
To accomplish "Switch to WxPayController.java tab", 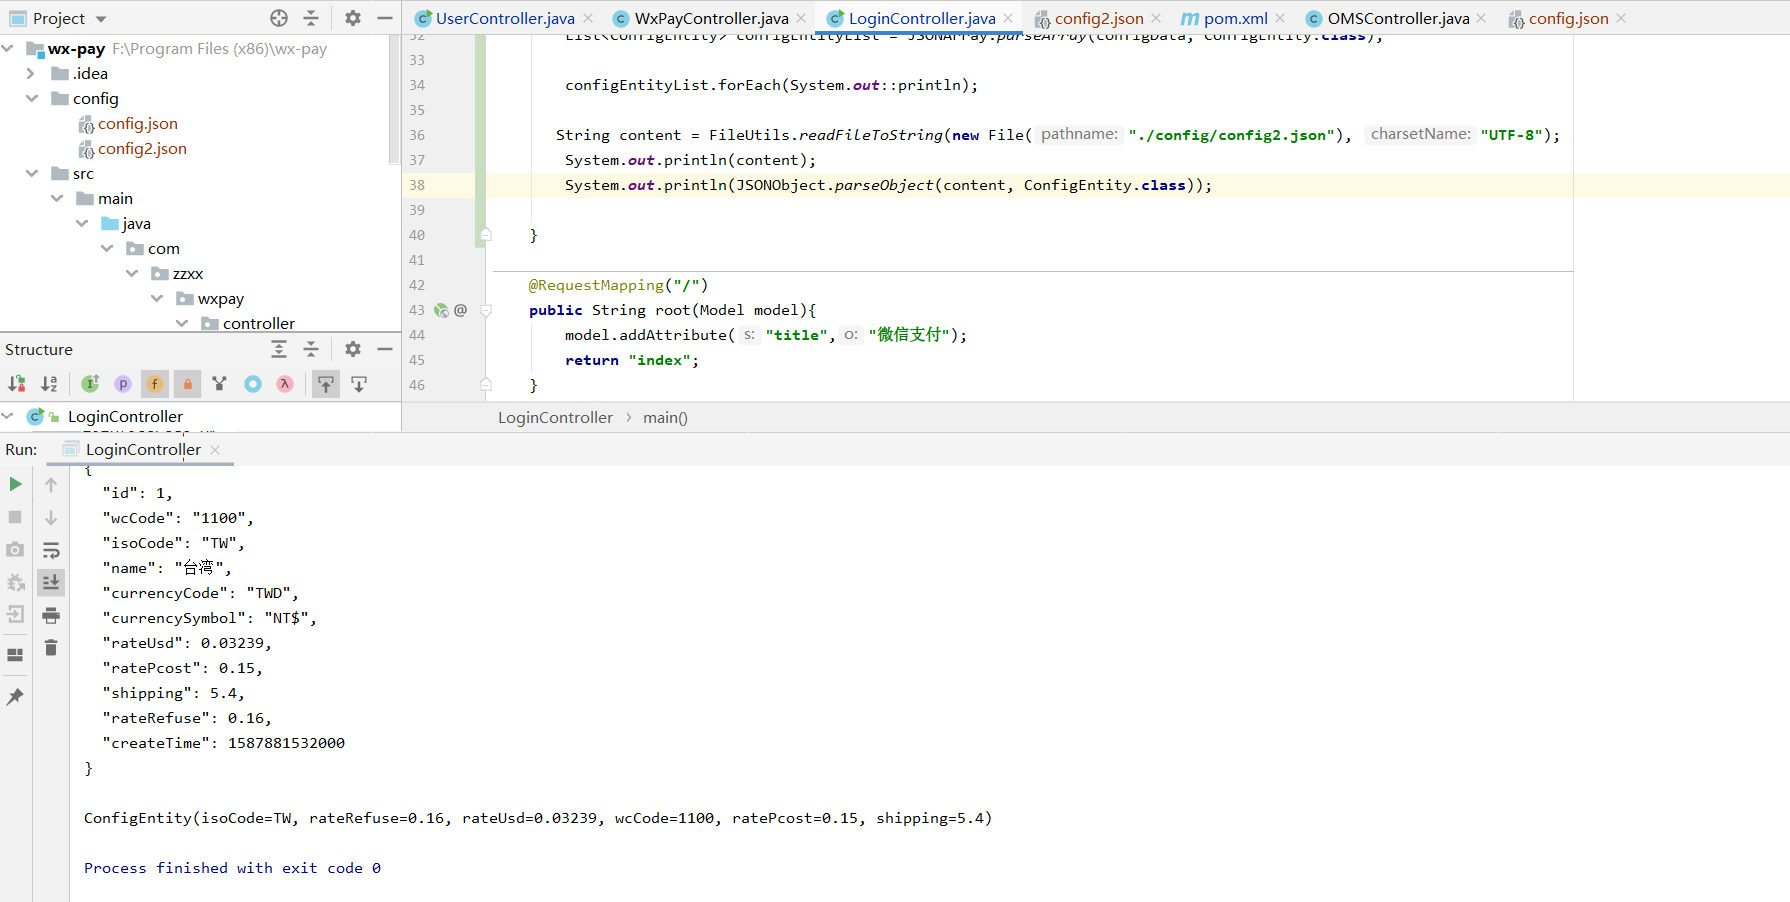I will coord(711,18).
